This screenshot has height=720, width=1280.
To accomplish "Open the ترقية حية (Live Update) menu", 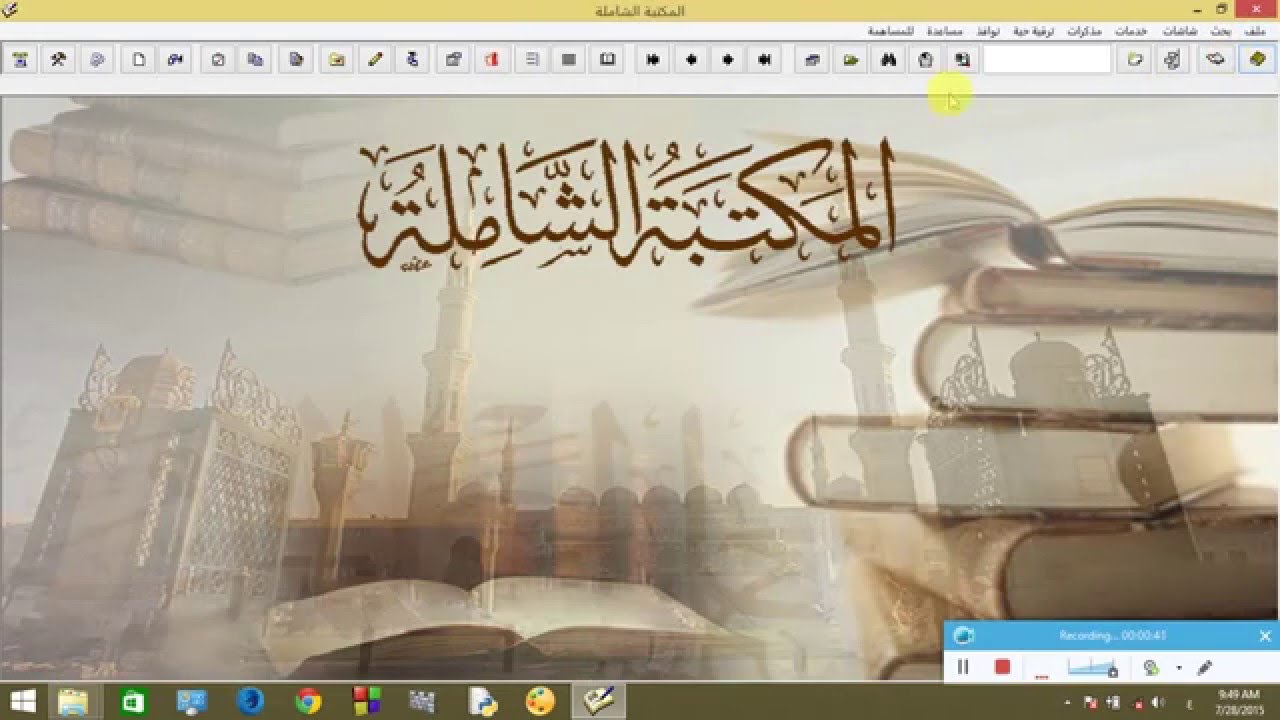I will click(x=1033, y=31).
